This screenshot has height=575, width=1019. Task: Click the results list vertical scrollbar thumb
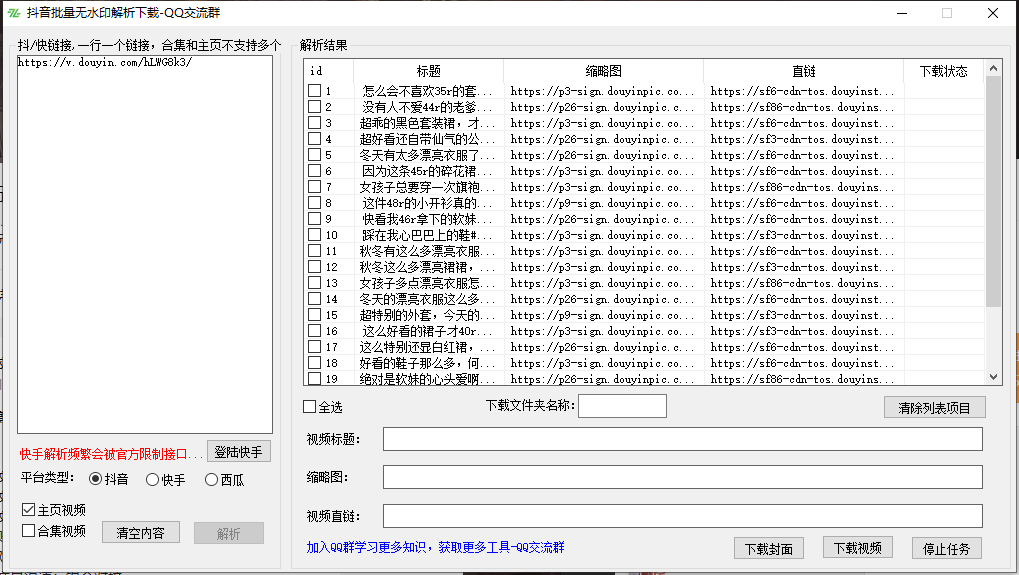[x=993, y=191]
